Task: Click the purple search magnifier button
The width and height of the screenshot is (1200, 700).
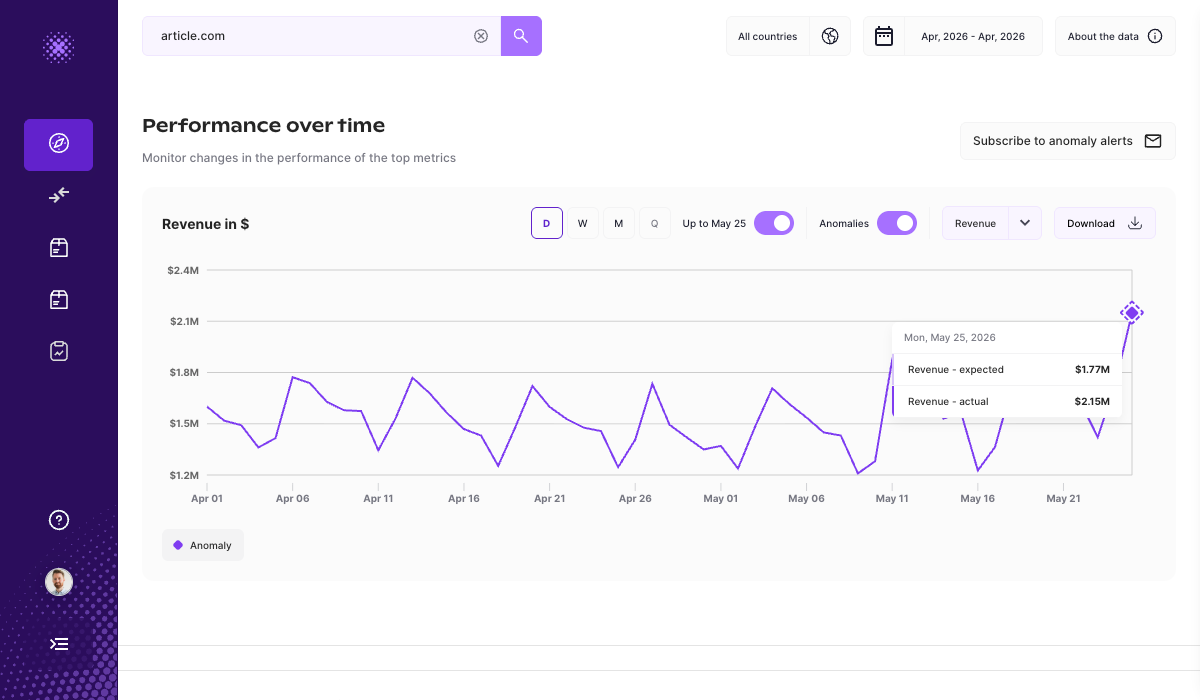Action: click(521, 36)
